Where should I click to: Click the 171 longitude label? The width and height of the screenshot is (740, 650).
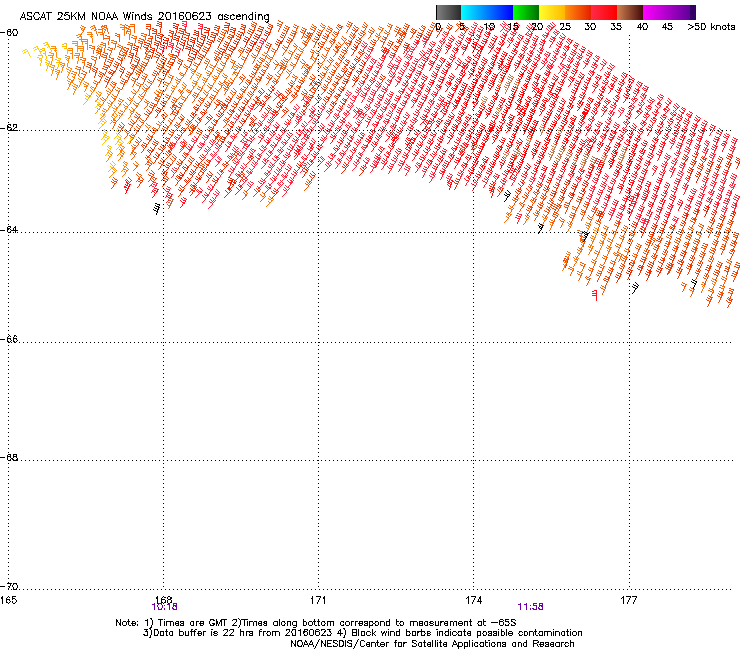(318, 600)
